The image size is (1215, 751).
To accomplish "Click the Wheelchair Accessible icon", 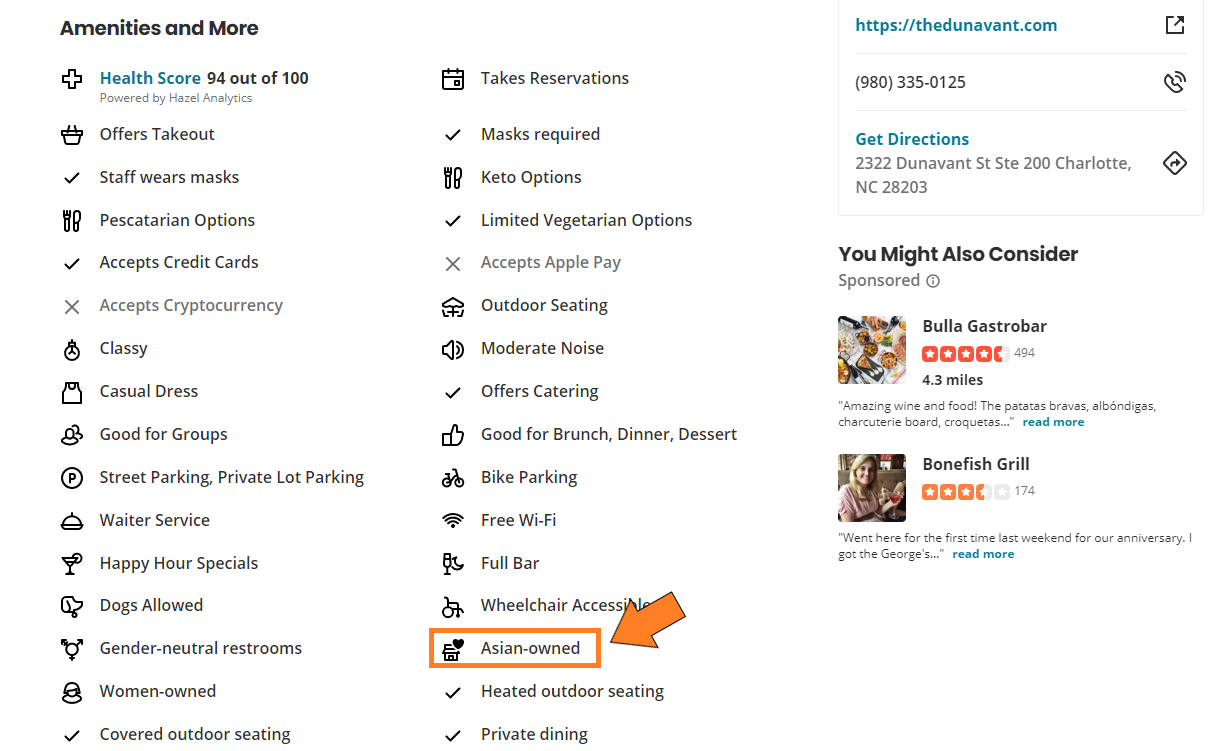I will pyautogui.click(x=453, y=606).
